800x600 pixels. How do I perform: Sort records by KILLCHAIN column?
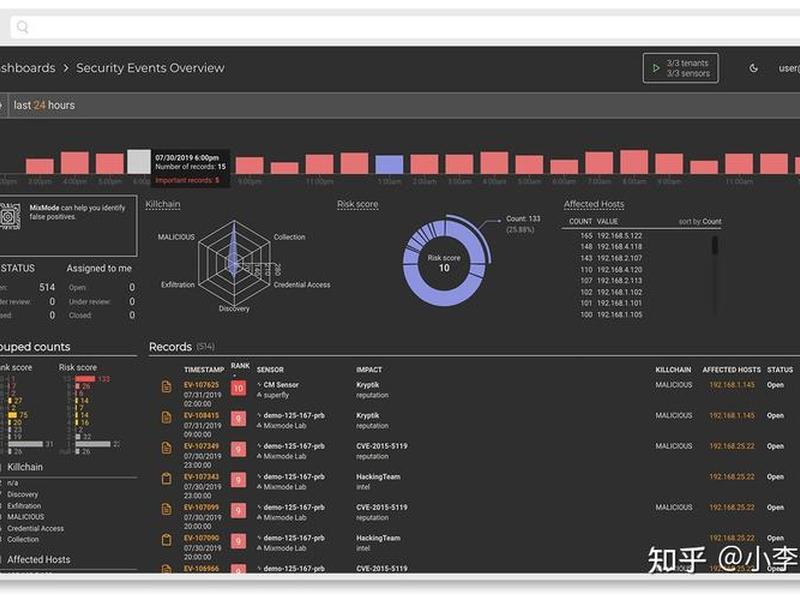[x=673, y=369]
